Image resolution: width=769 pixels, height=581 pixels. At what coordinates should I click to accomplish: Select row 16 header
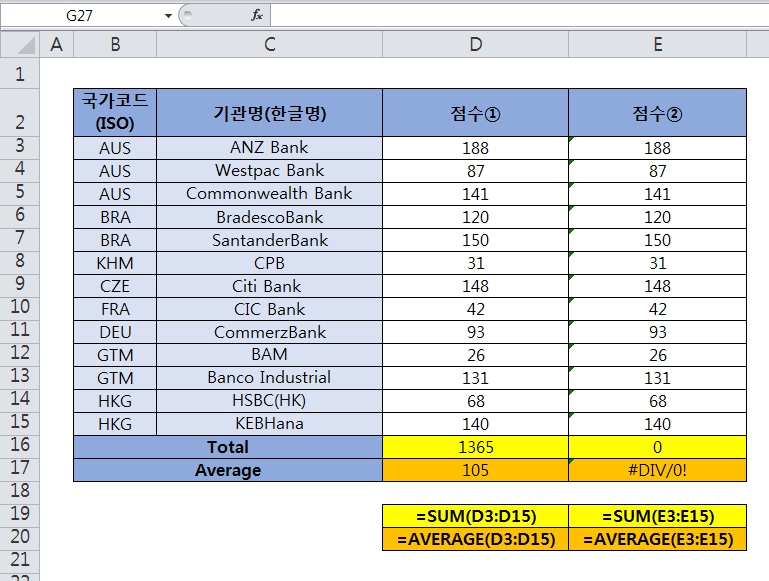(20, 445)
